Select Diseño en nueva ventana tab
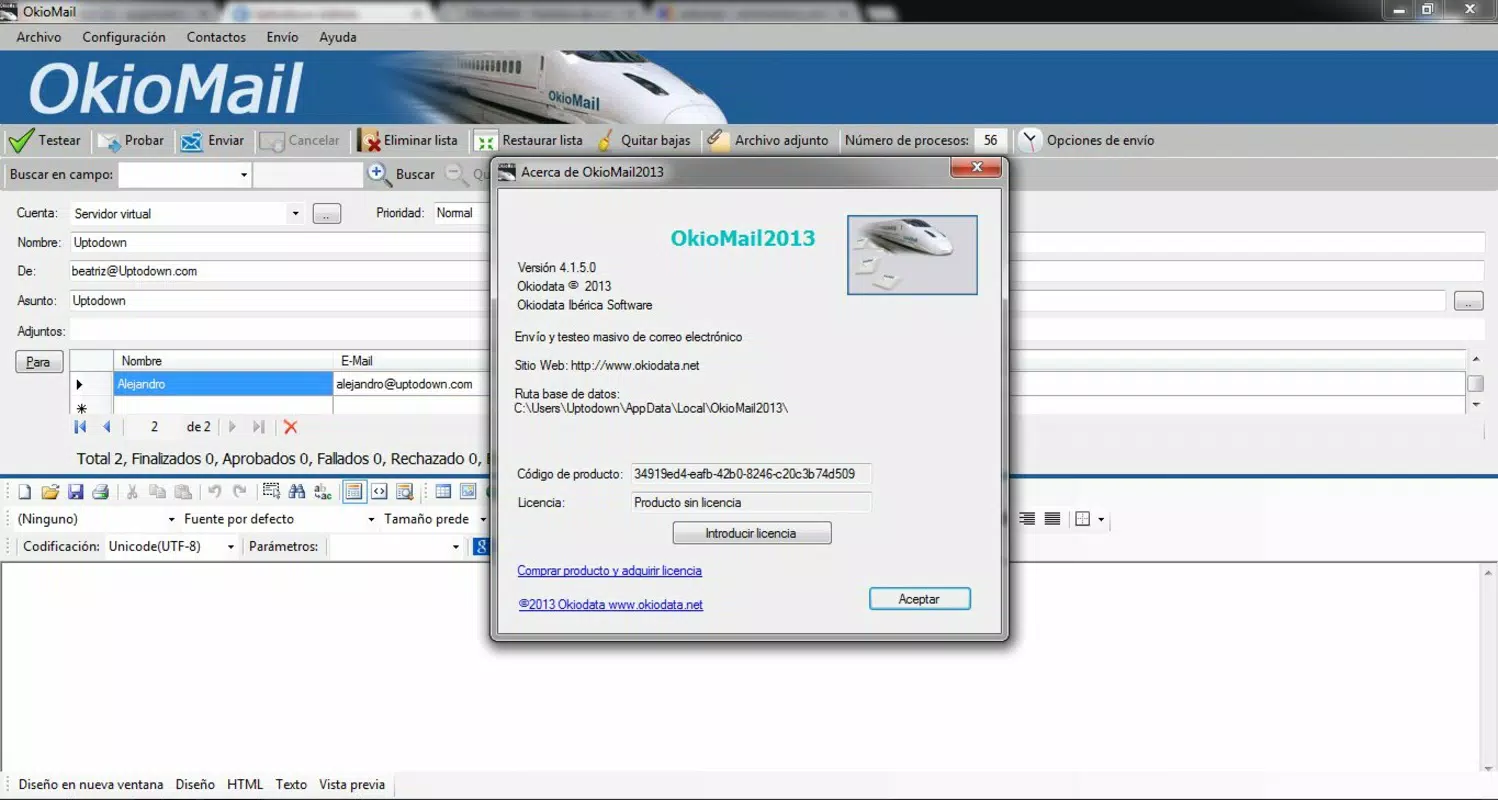 [91, 785]
